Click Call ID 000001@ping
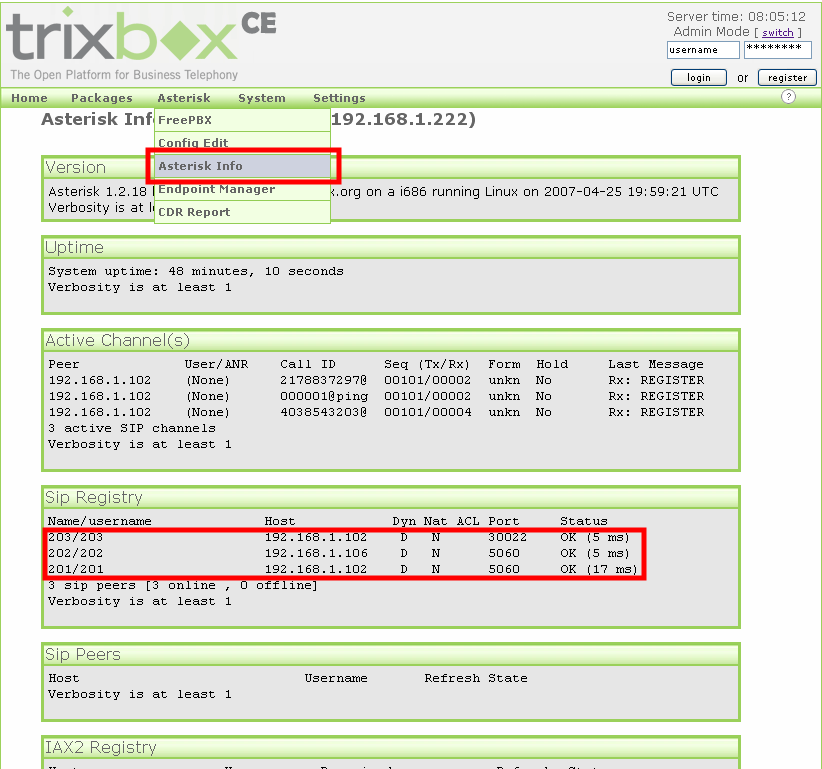This screenshot has width=822, height=769. [x=324, y=396]
